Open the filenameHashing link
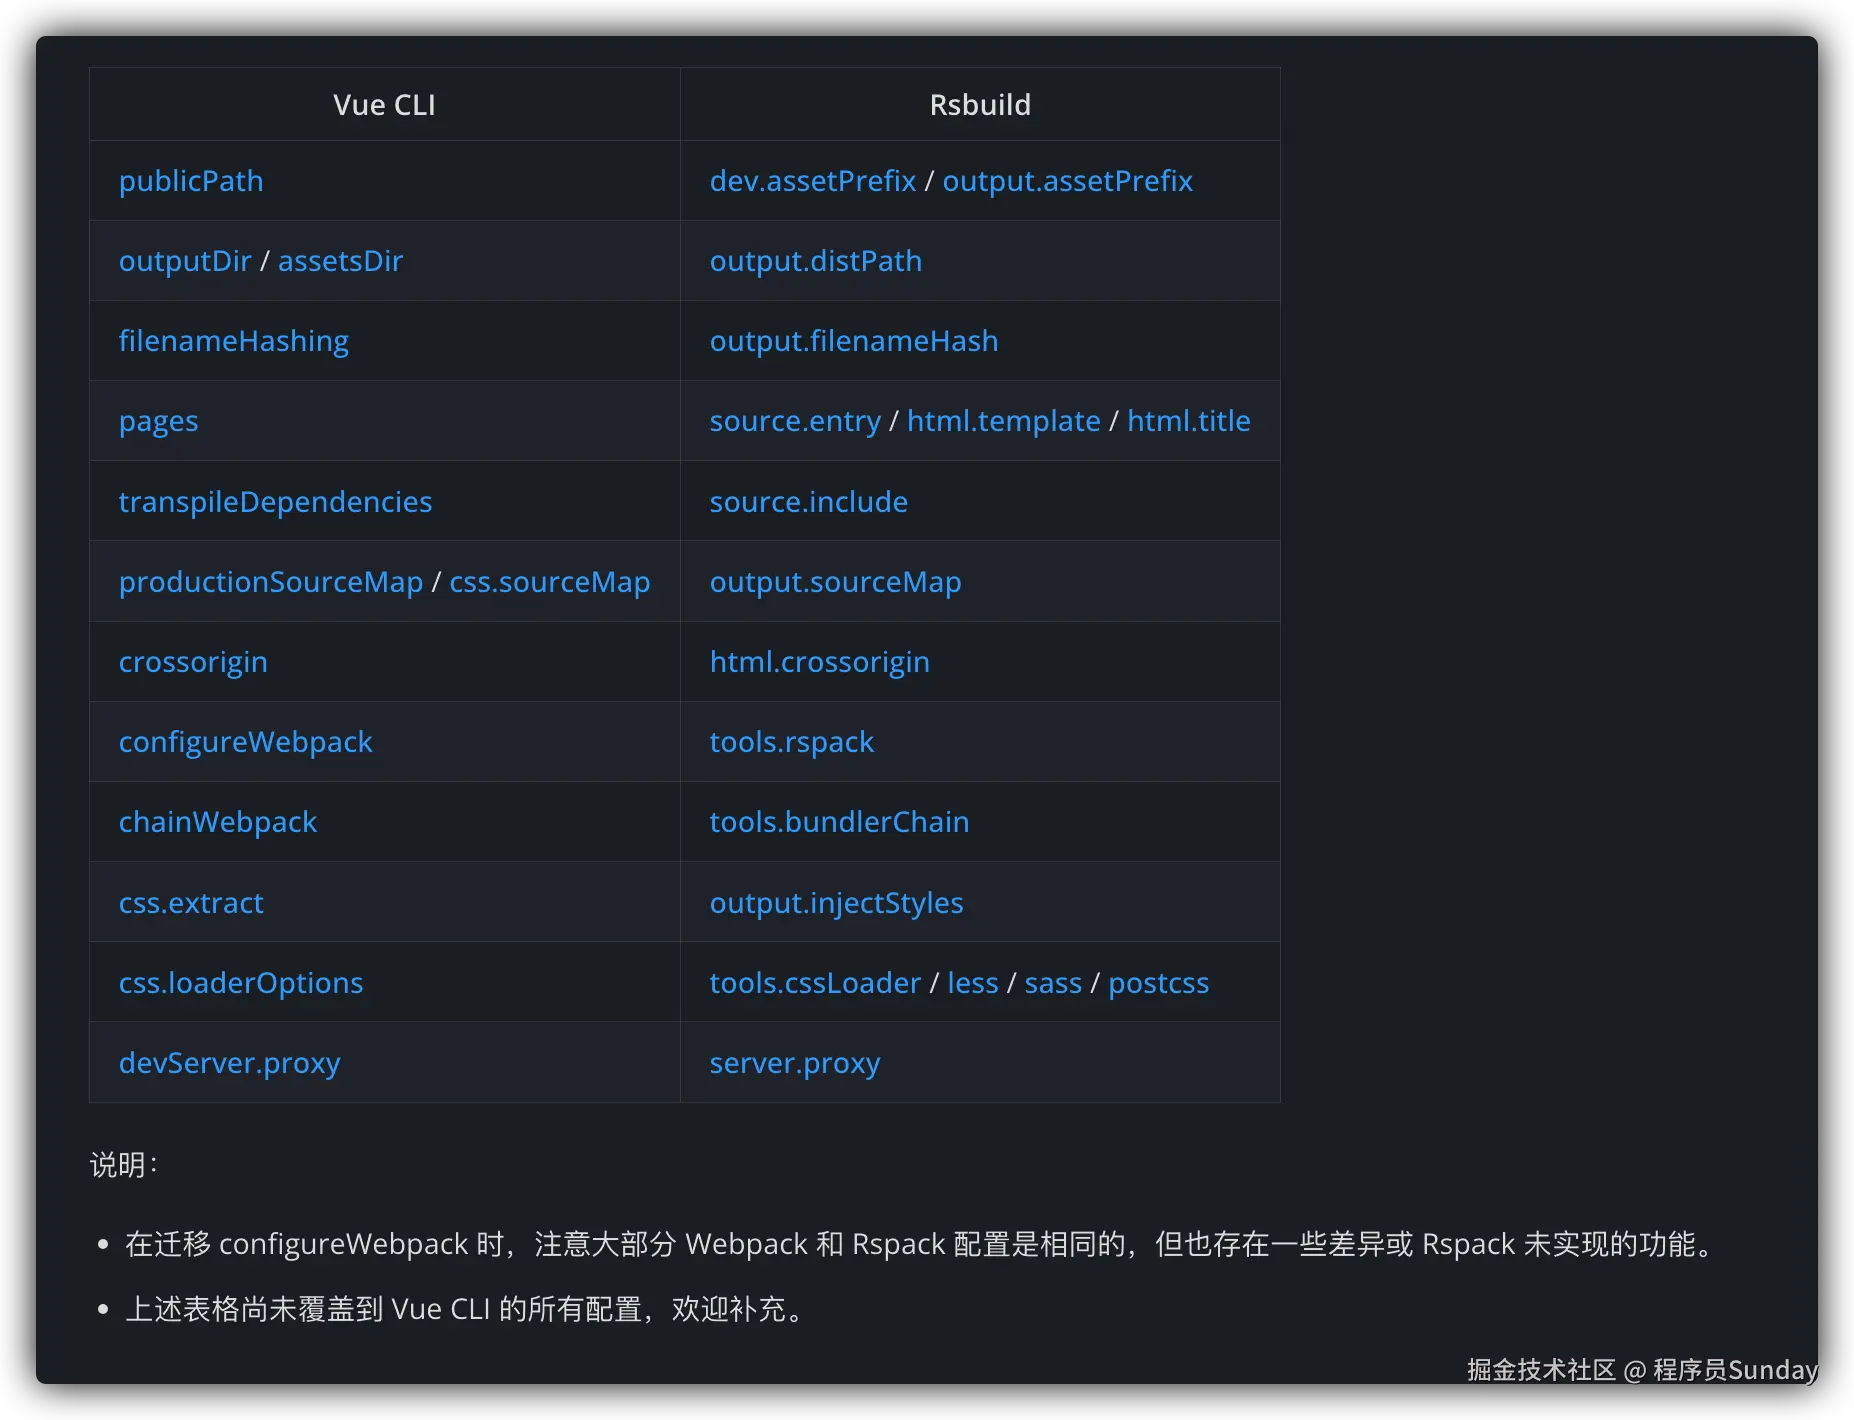This screenshot has width=1854, height=1420. tap(234, 341)
